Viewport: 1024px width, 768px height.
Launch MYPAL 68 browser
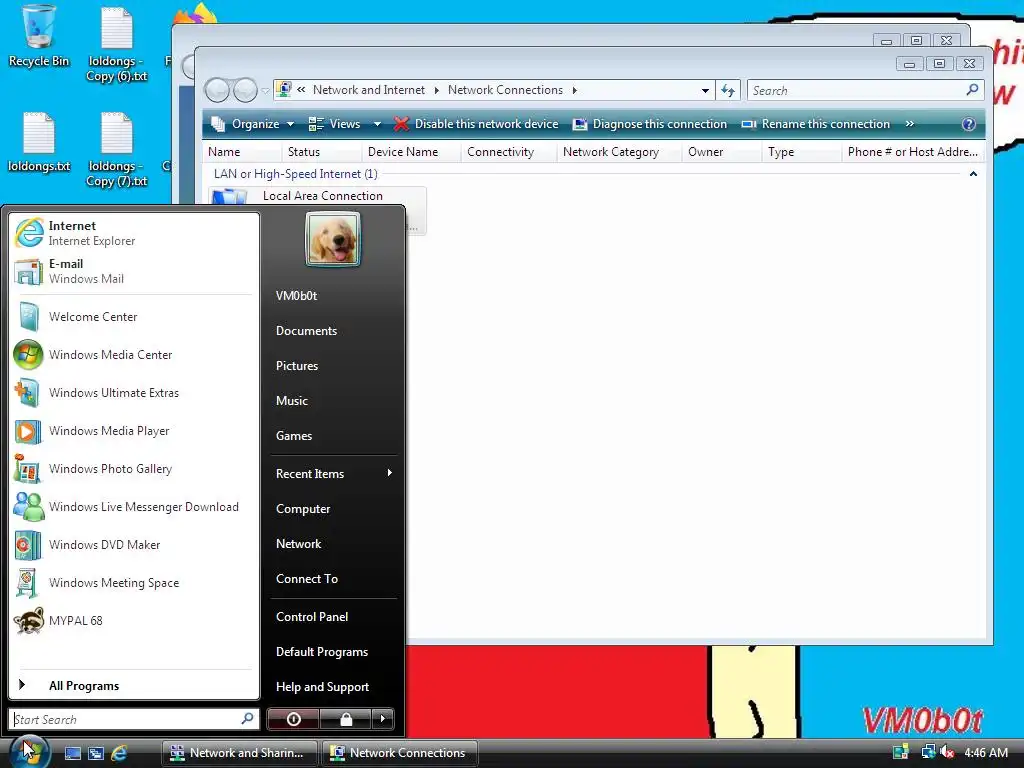pyautogui.click(x=134, y=620)
